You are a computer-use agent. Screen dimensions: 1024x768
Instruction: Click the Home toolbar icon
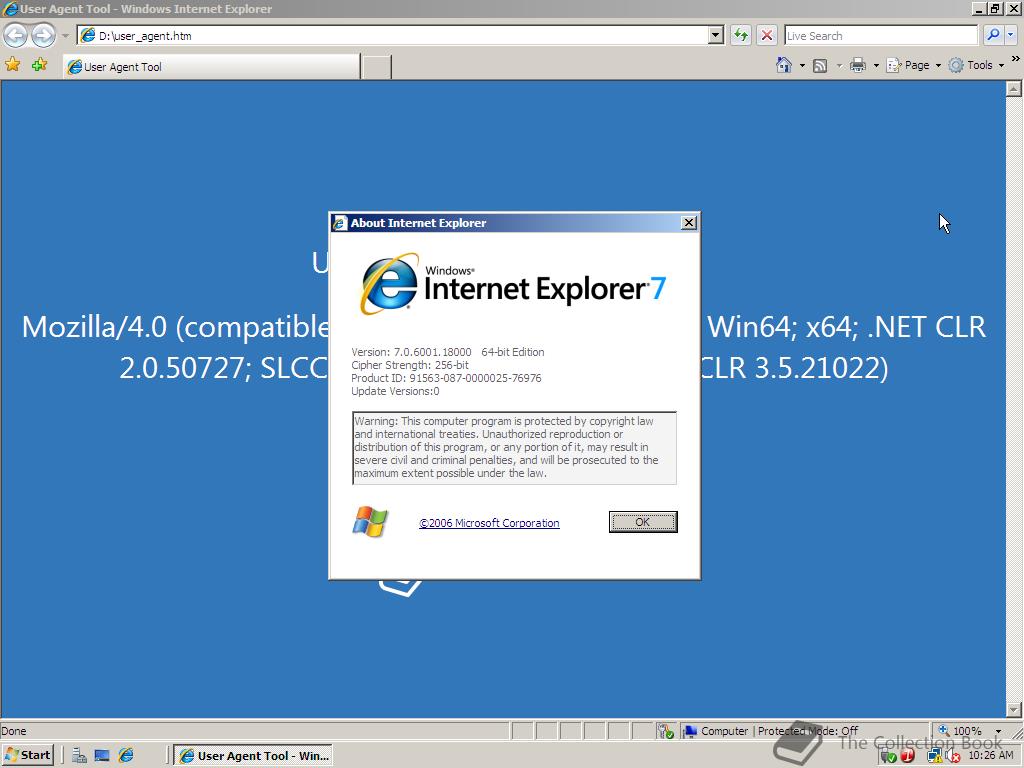tap(784, 65)
